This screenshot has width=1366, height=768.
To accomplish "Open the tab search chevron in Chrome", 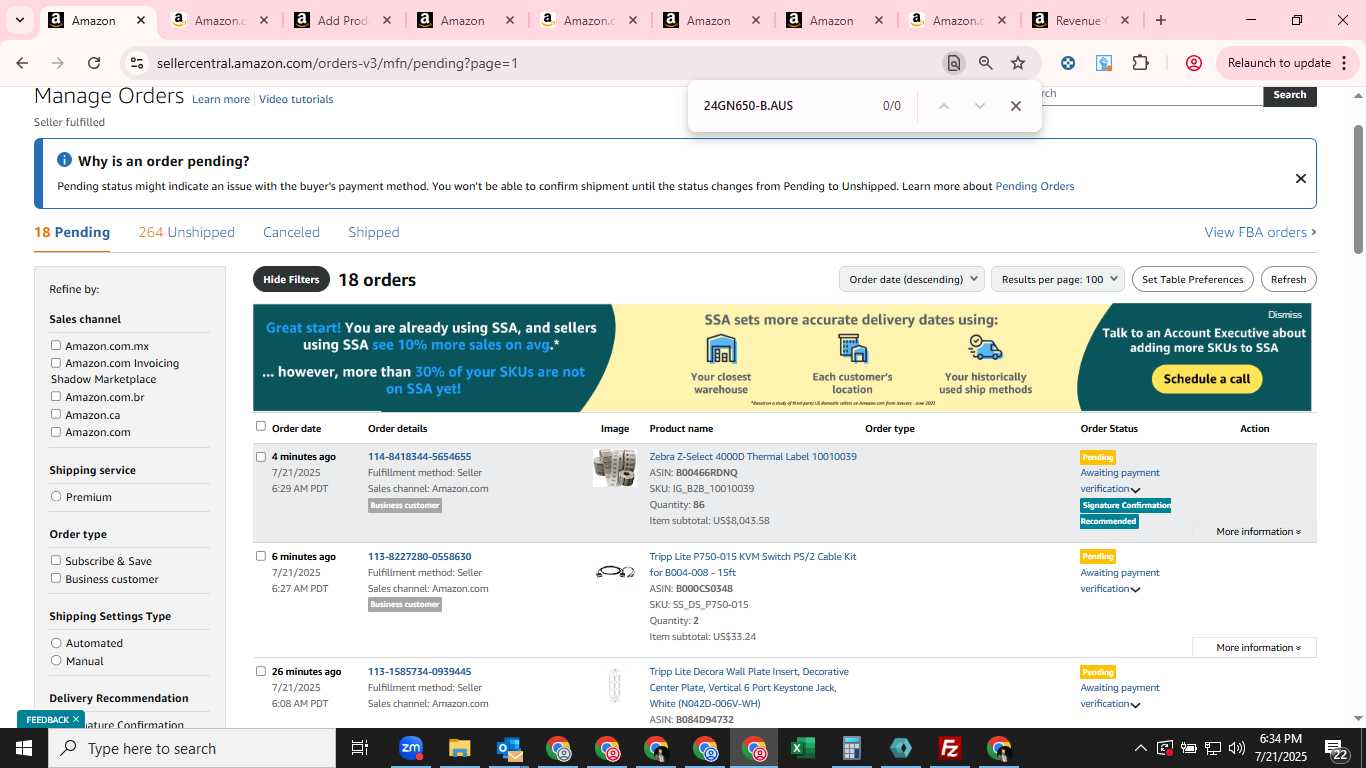I will (x=19, y=20).
